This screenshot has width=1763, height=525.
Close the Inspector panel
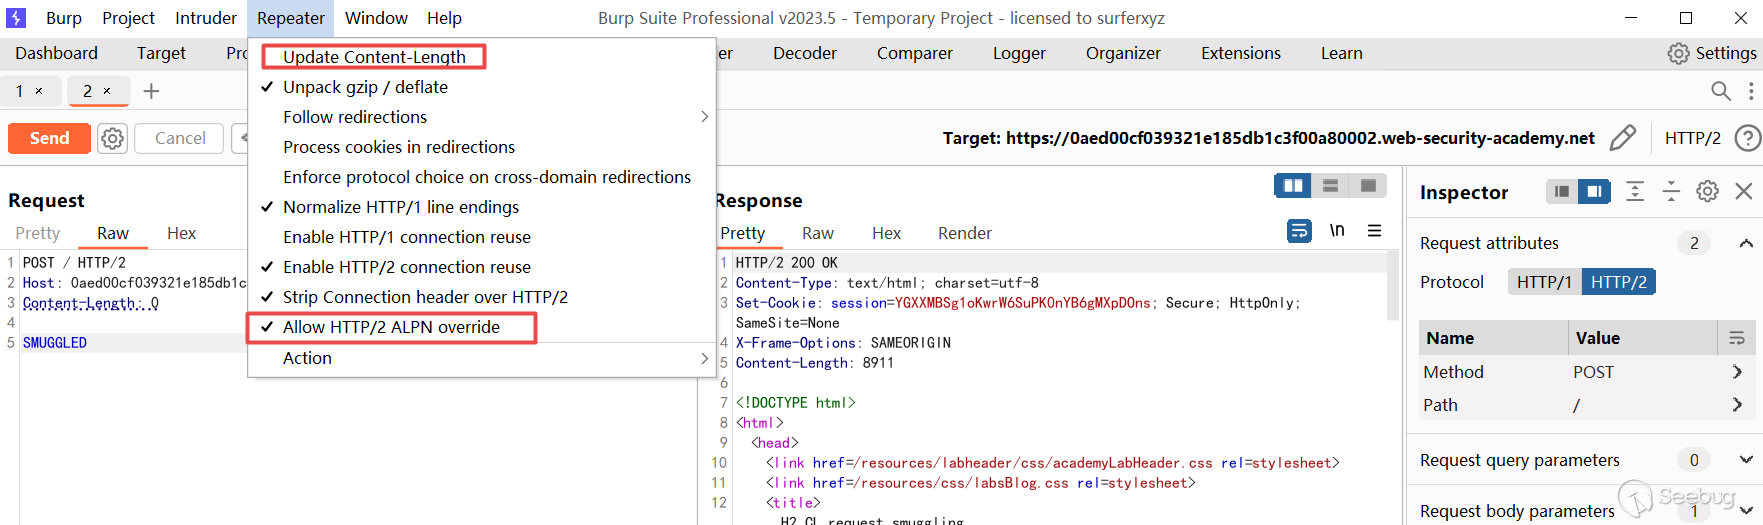pyautogui.click(x=1744, y=191)
